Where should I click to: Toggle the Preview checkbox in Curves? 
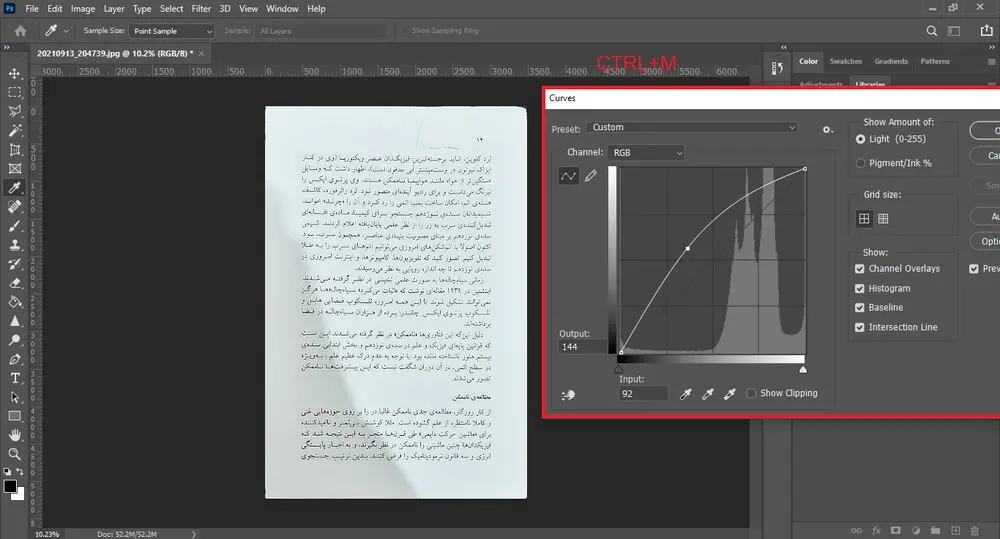point(974,269)
